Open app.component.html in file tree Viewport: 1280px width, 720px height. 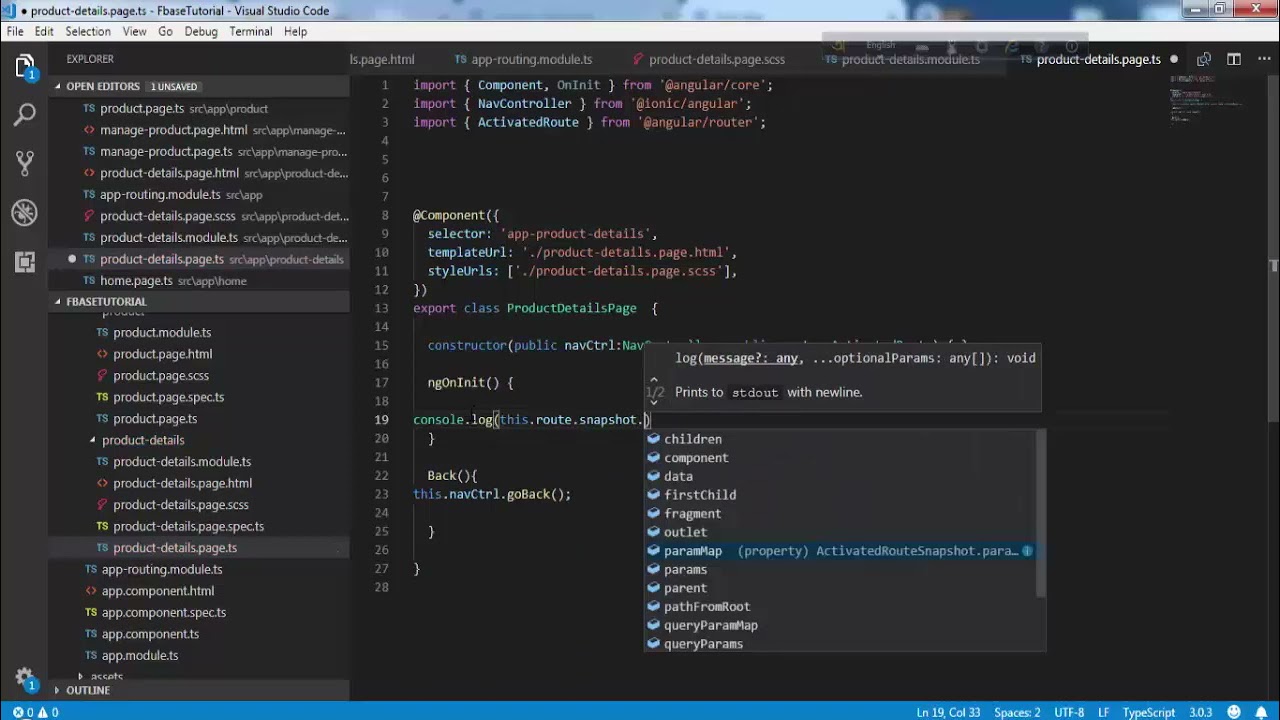(199, 591)
